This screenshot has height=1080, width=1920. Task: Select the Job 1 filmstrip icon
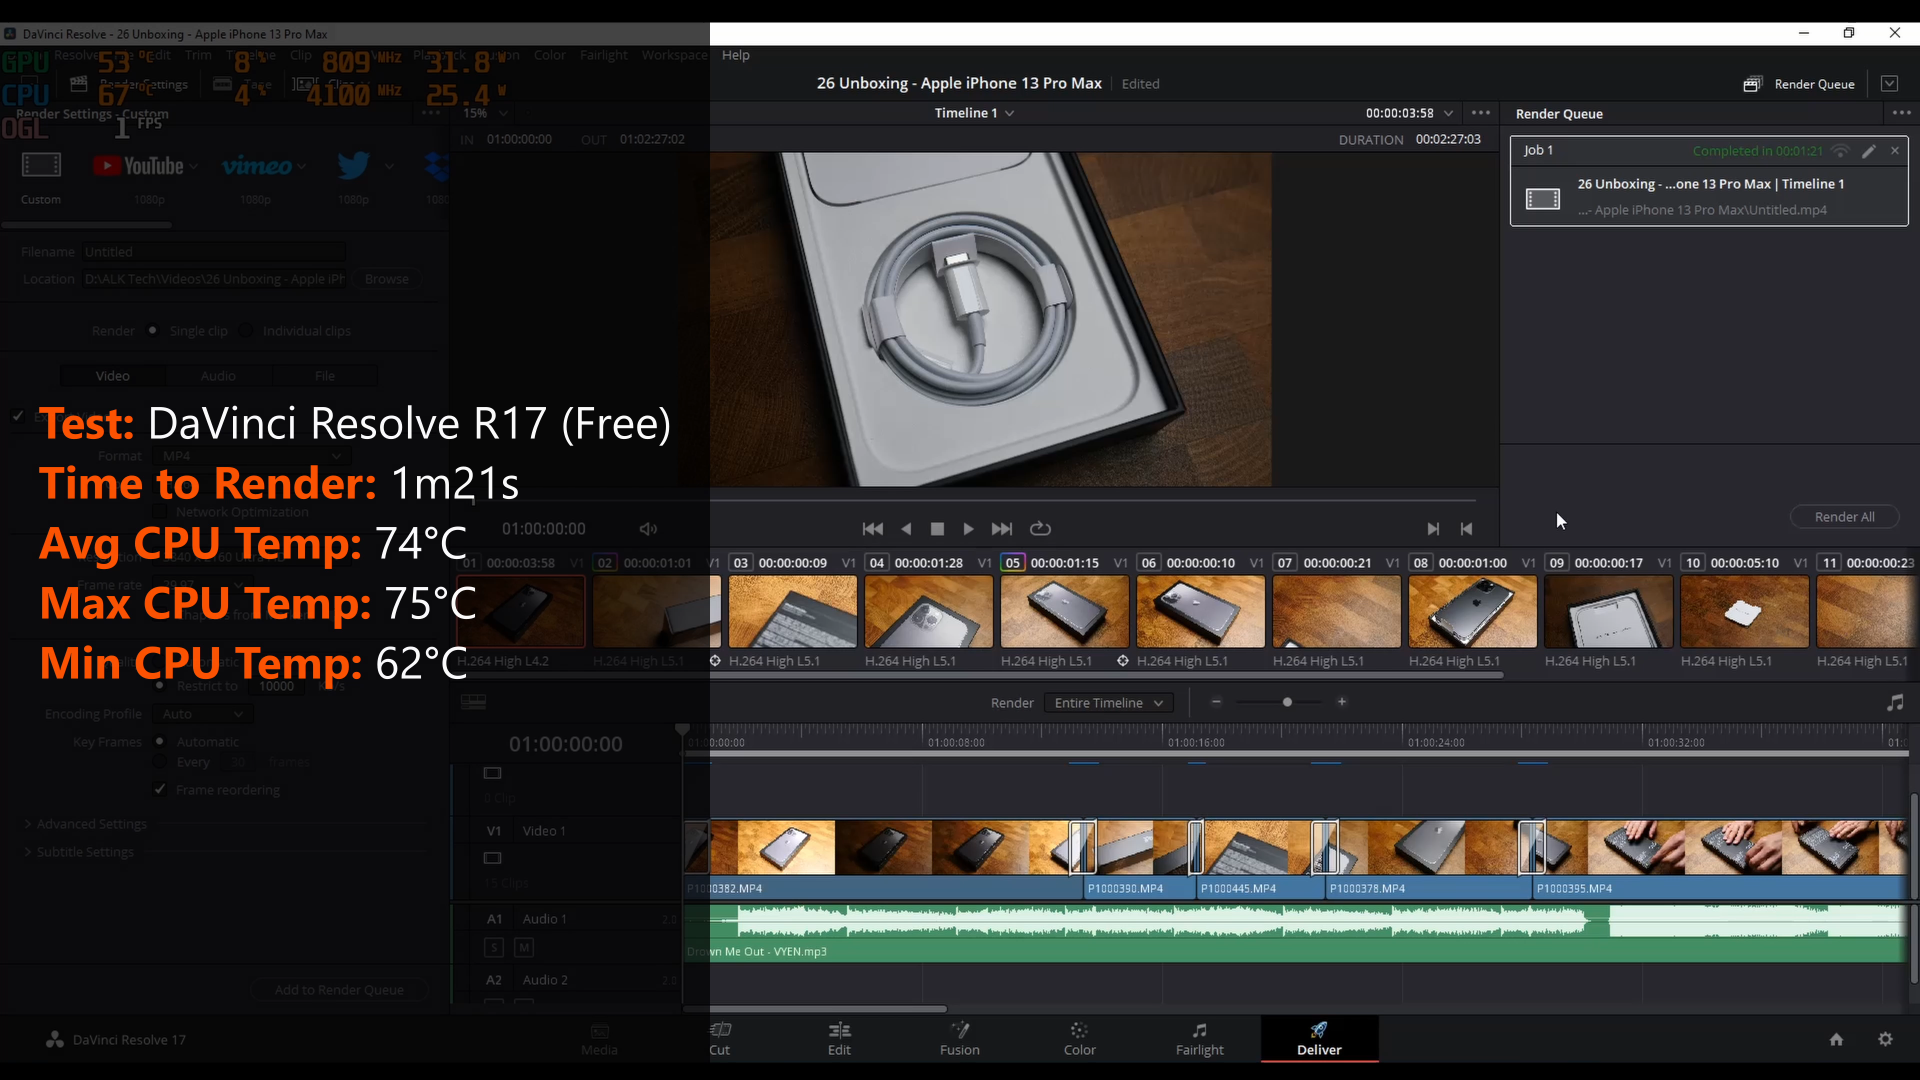[x=1542, y=198]
